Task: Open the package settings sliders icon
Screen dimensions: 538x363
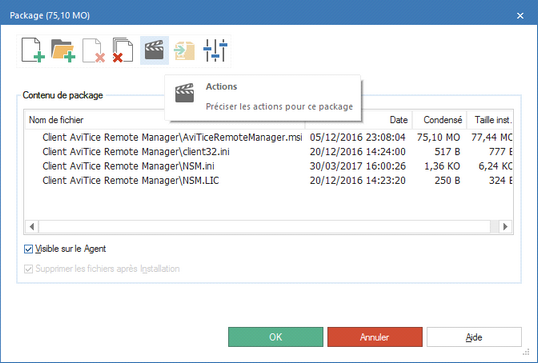Action: coord(215,50)
